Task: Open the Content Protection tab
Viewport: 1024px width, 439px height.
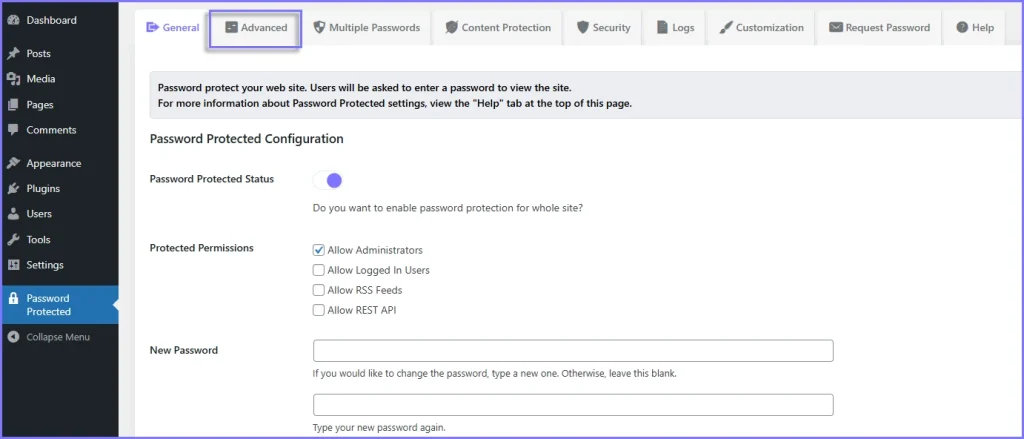Action: point(497,28)
